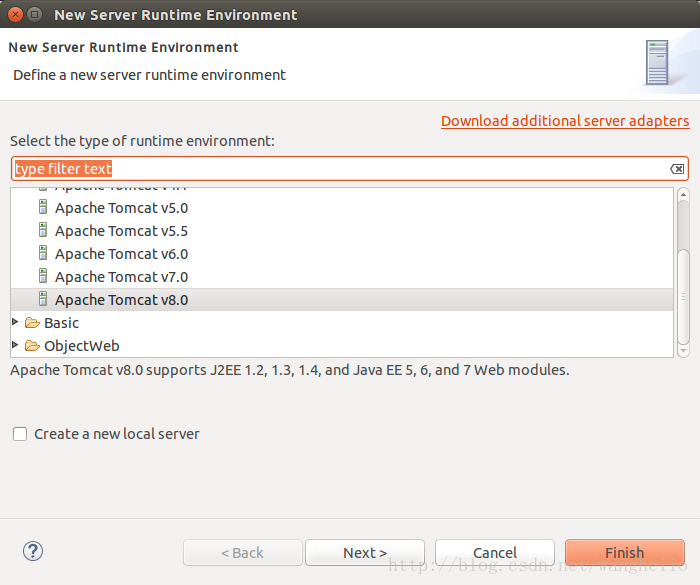Select Apache Tomcat v6.0 runtime
The height and width of the screenshot is (585, 700).
point(342,254)
